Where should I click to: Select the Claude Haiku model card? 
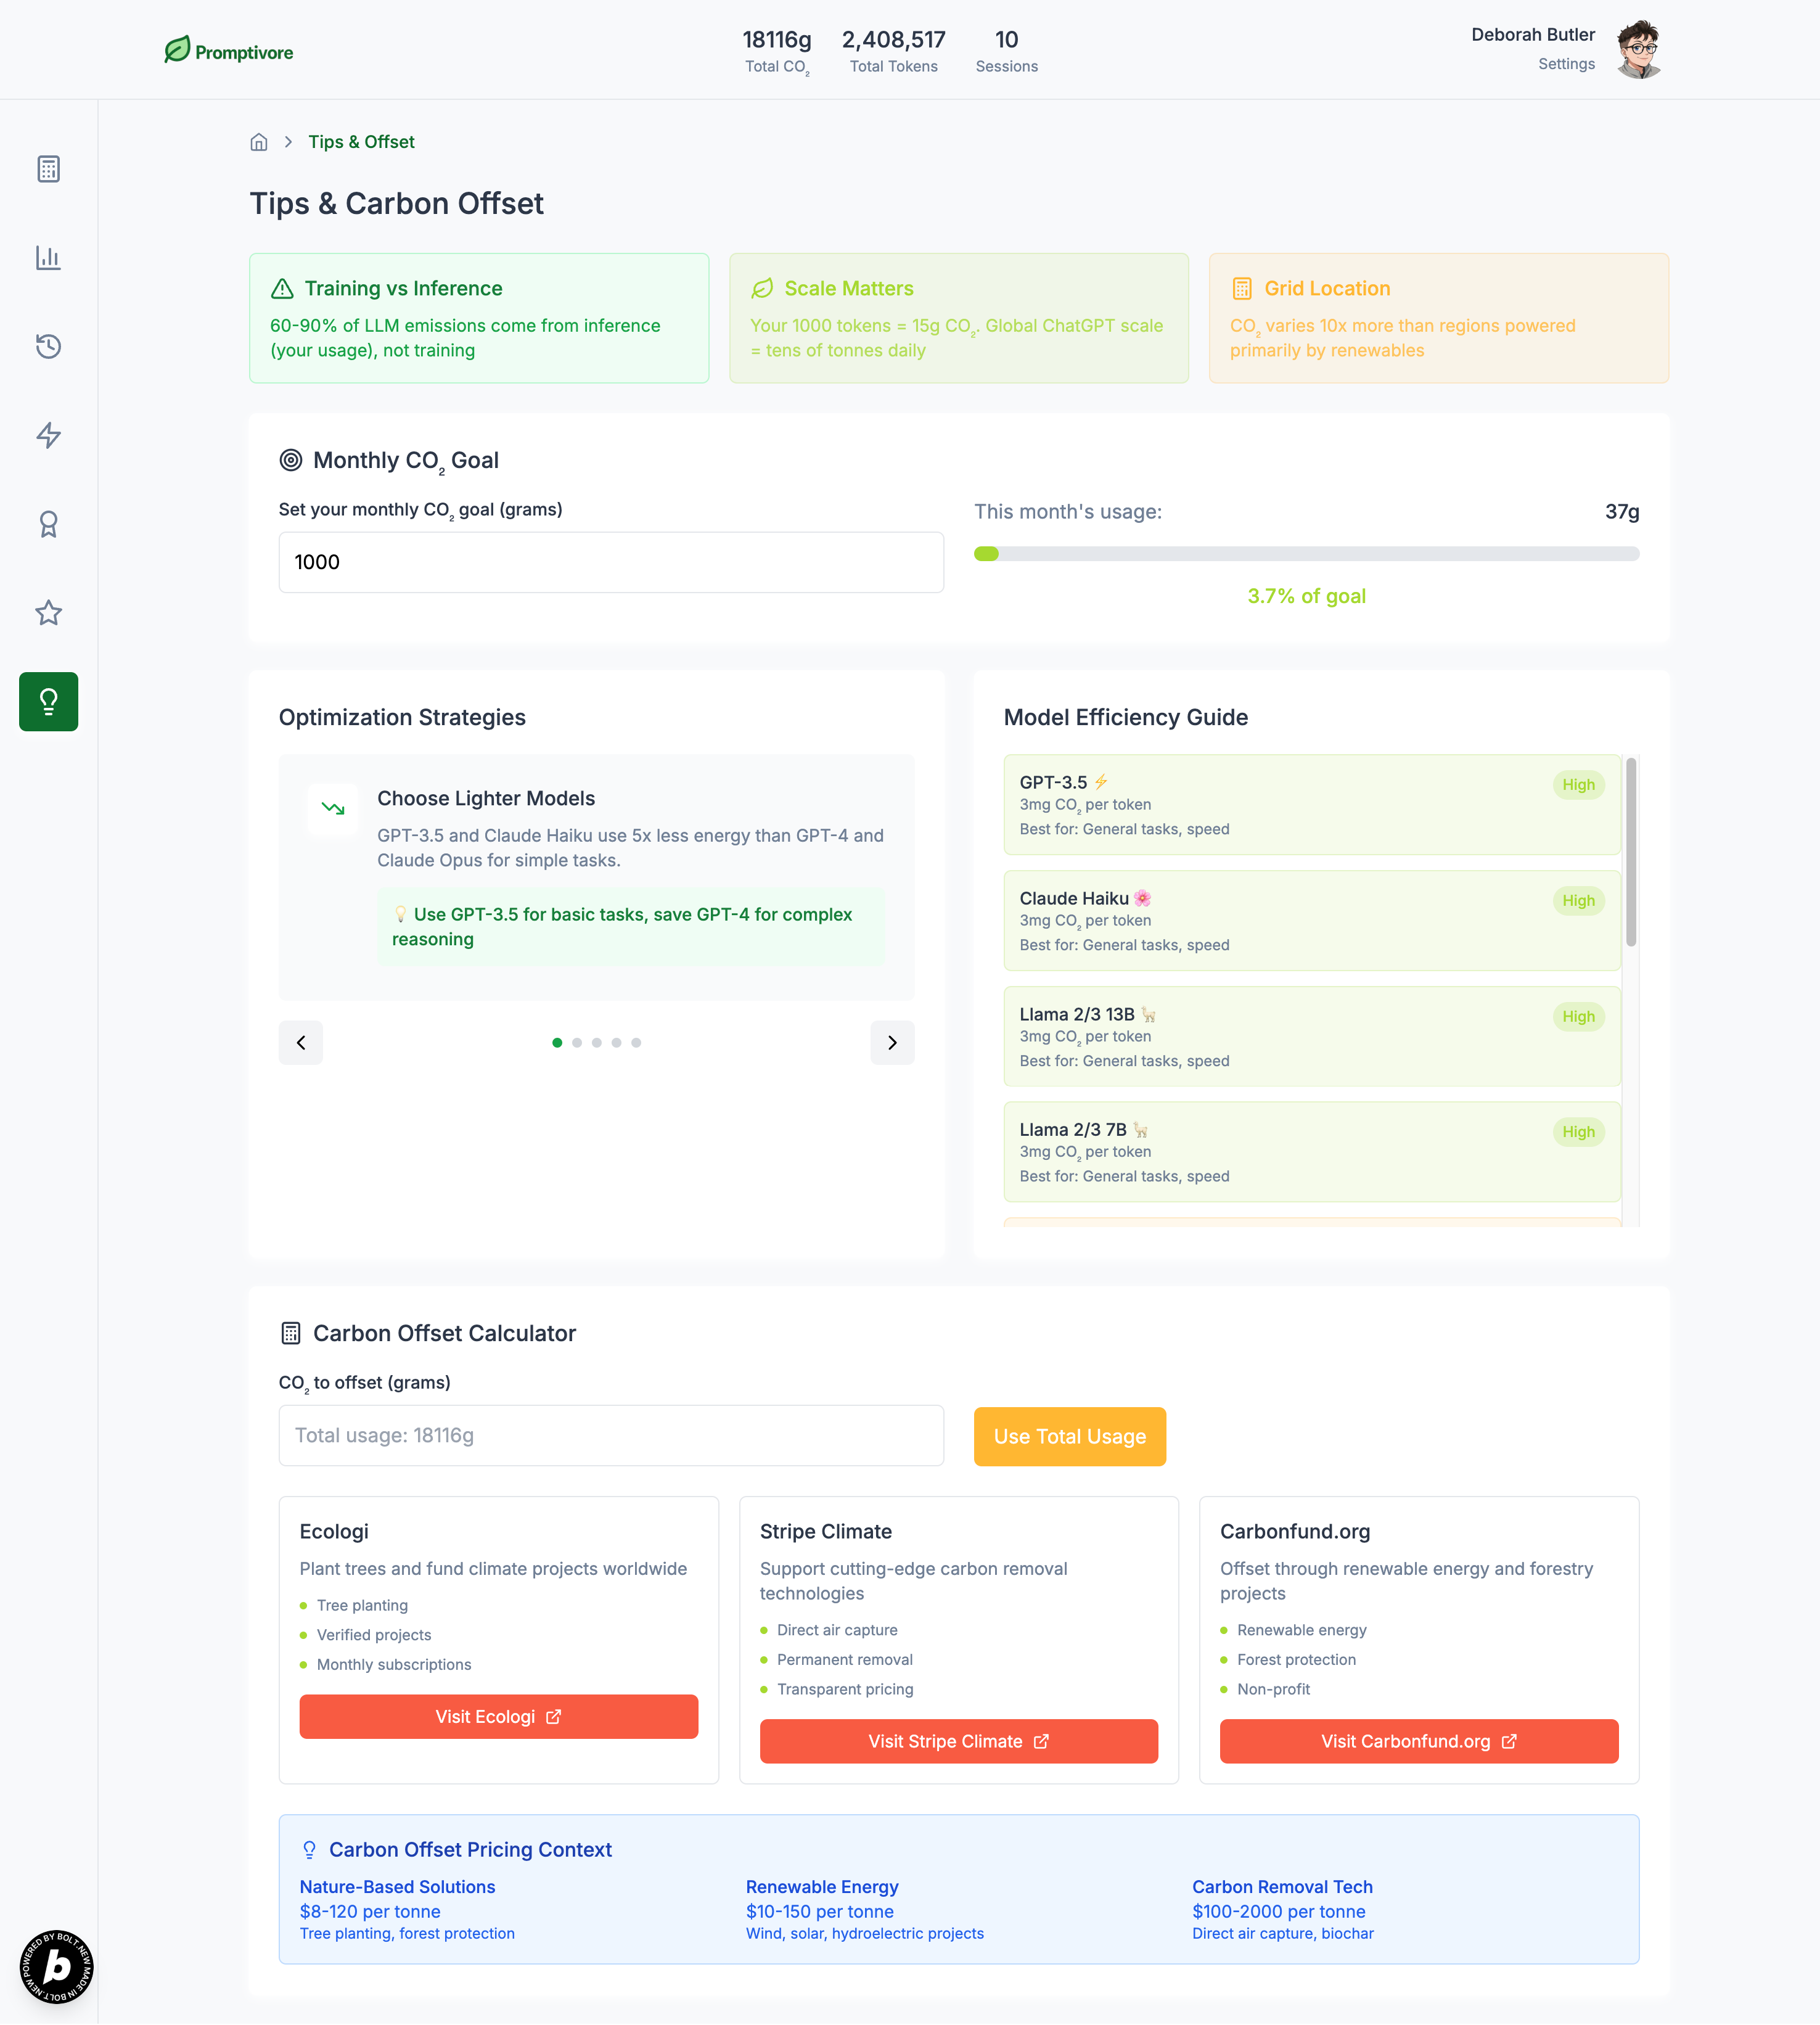(1311, 921)
